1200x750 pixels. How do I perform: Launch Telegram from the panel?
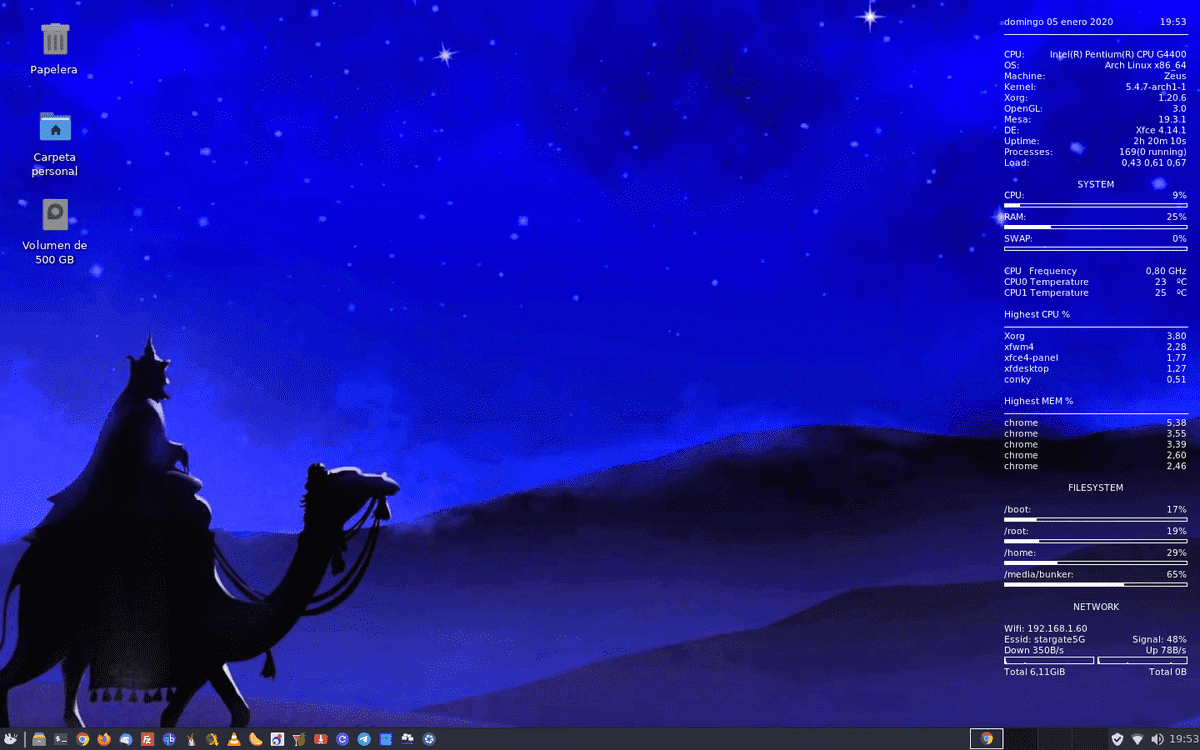tap(364, 739)
